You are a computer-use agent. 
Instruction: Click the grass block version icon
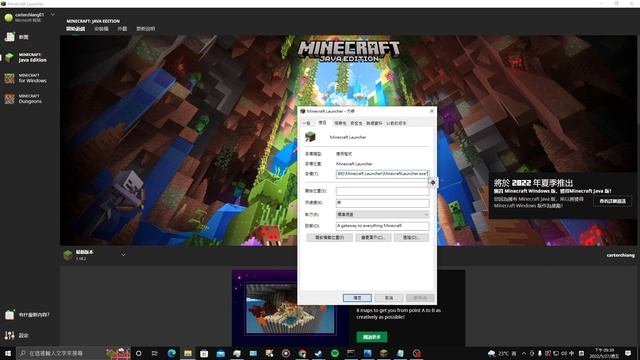click(x=68, y=255)
